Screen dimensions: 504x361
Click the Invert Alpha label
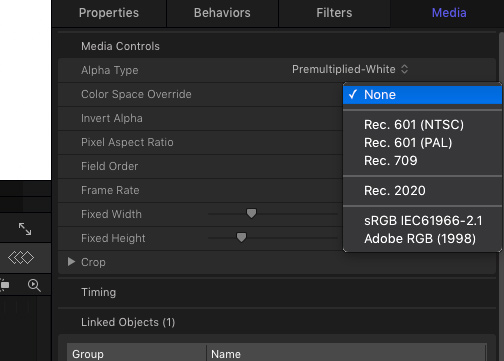[x=112, y=118]
